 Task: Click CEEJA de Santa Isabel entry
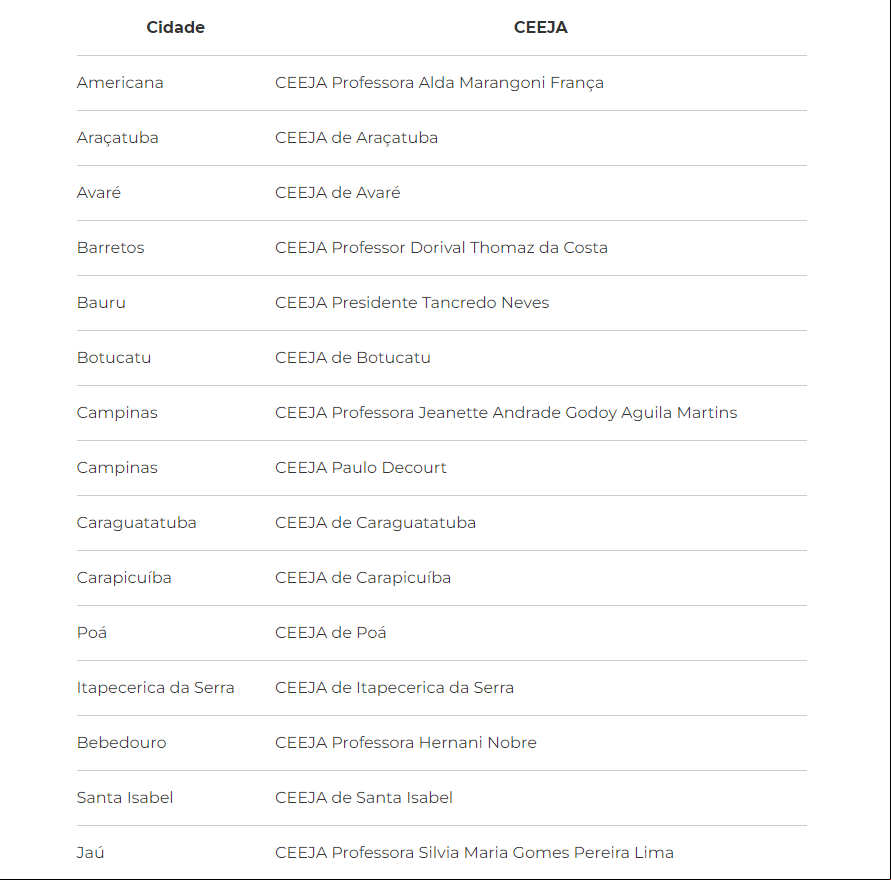[364, 798]
